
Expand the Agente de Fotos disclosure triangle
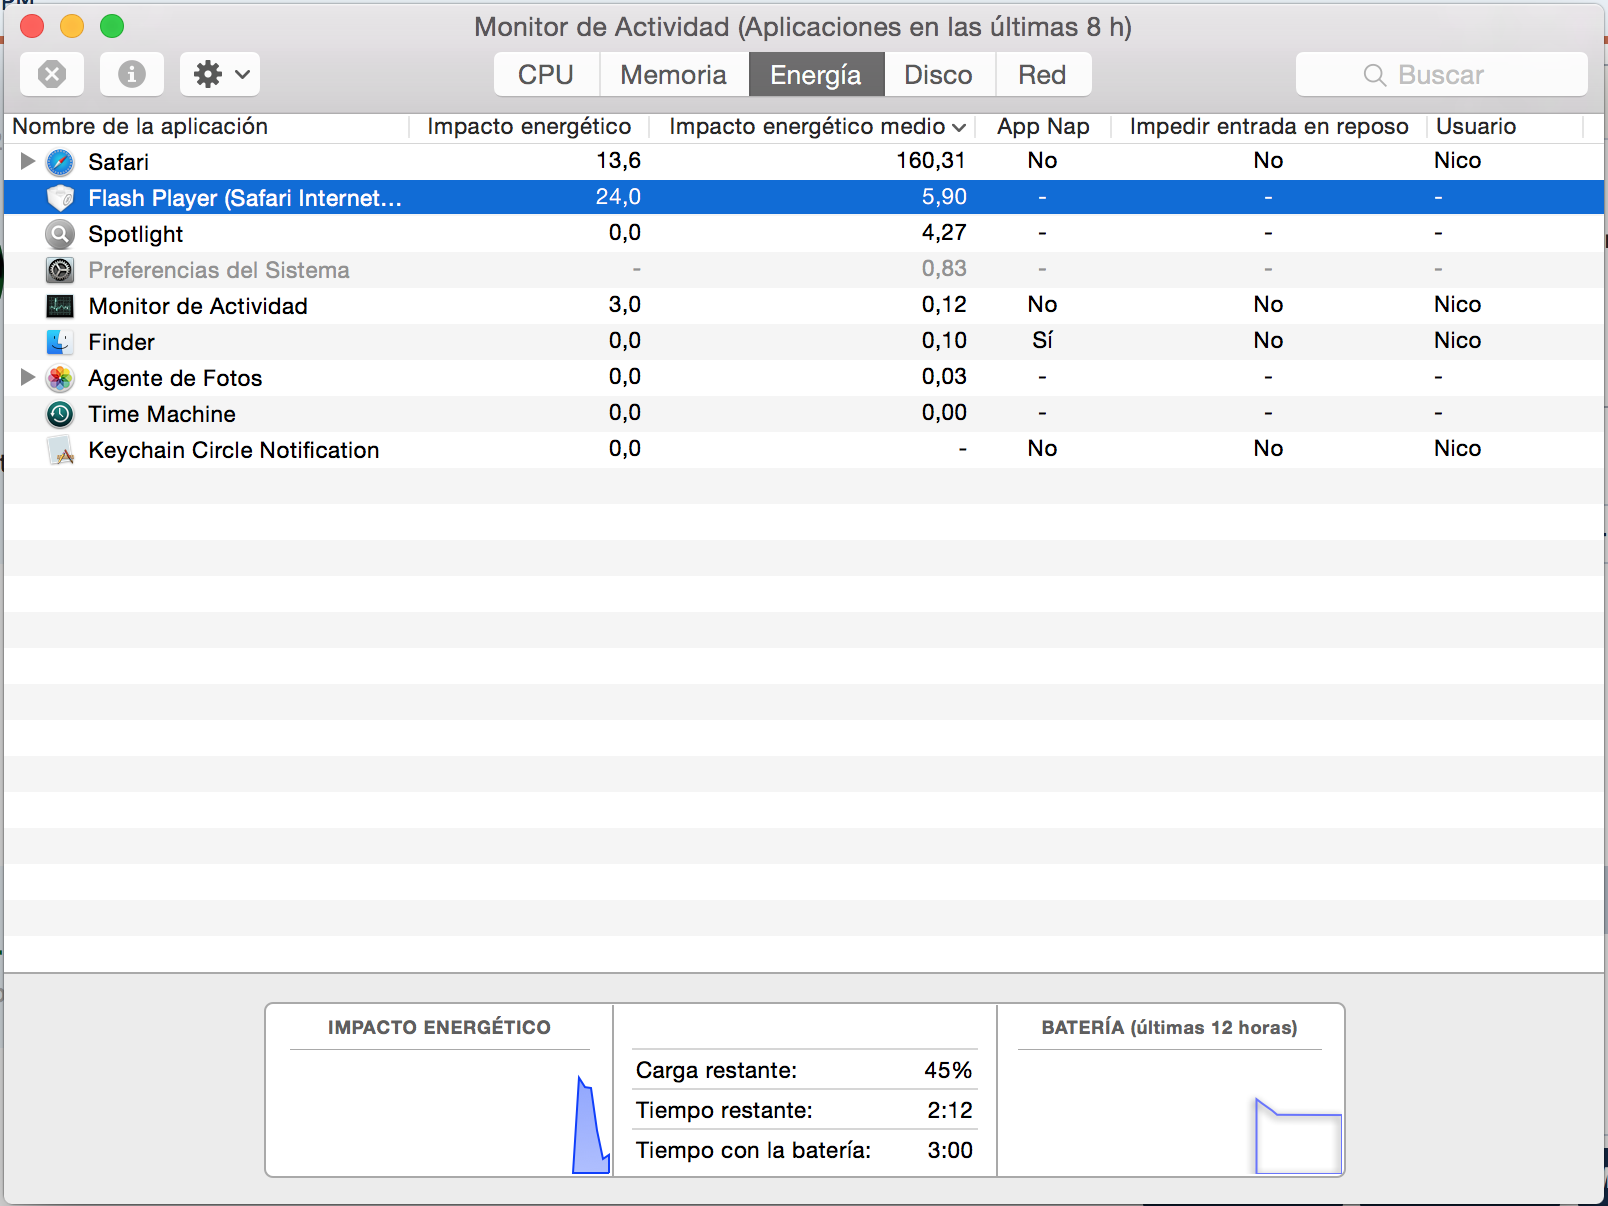(x=28, y=377)
